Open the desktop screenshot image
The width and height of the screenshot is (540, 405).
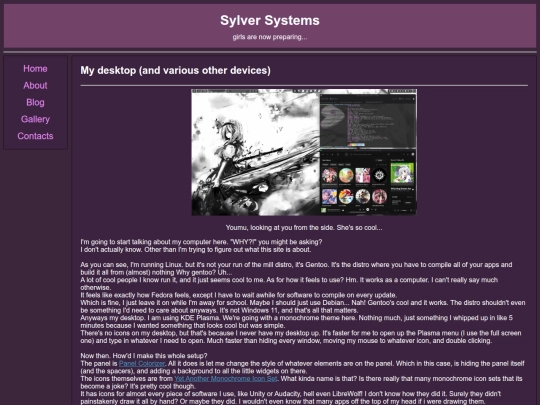click(304, 152)
